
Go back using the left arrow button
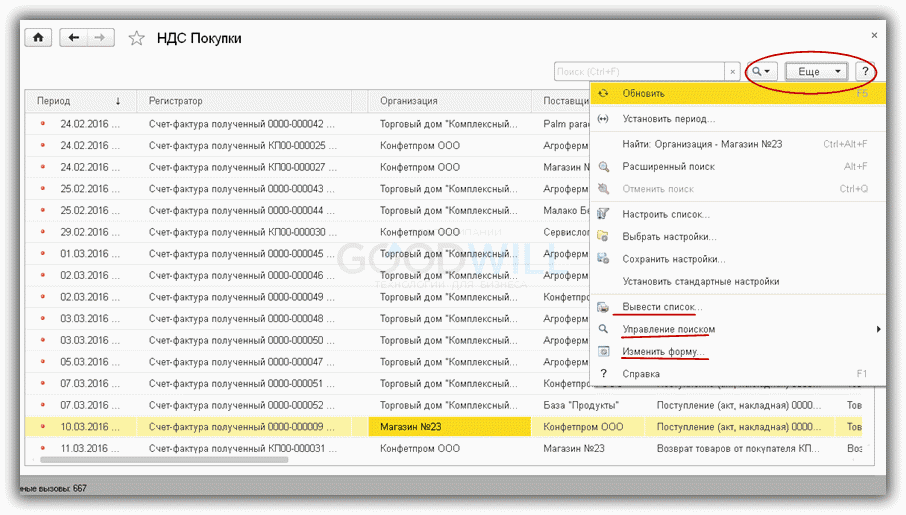[73, 38]
